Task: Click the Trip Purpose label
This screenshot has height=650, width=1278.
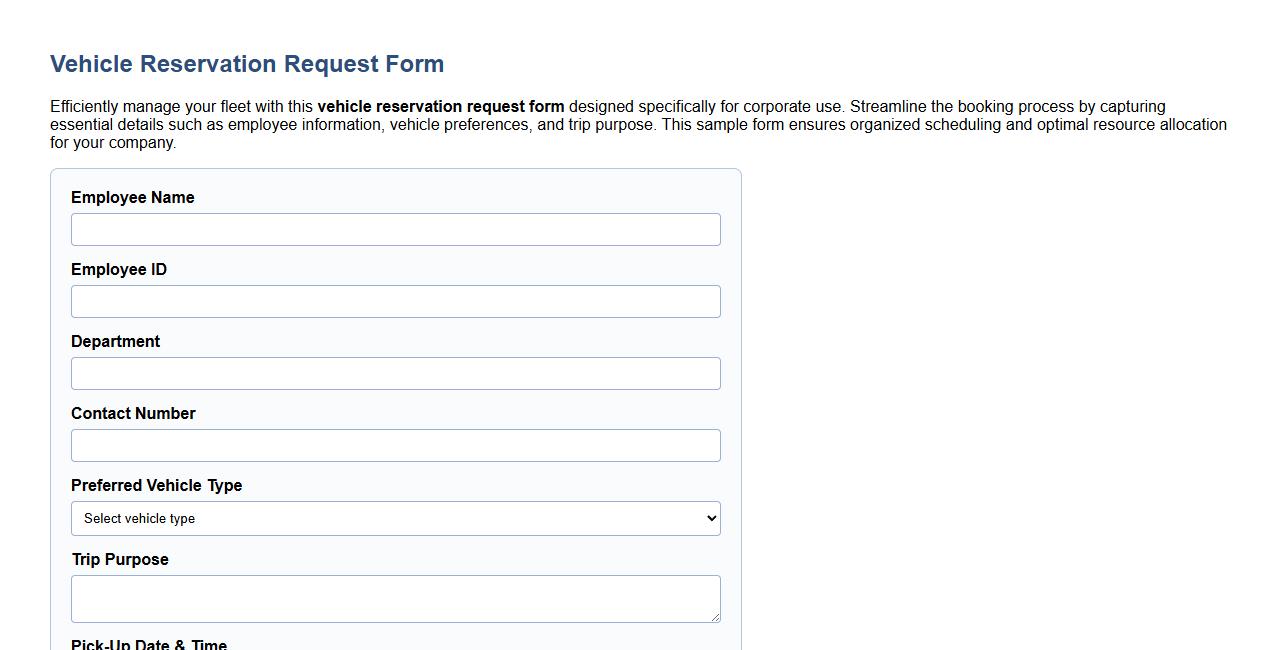Action: [x=120, y=559]
